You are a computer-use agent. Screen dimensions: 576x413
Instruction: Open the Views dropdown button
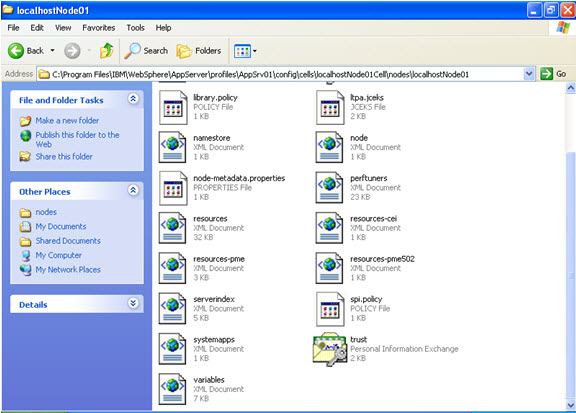tap(245, 51)
